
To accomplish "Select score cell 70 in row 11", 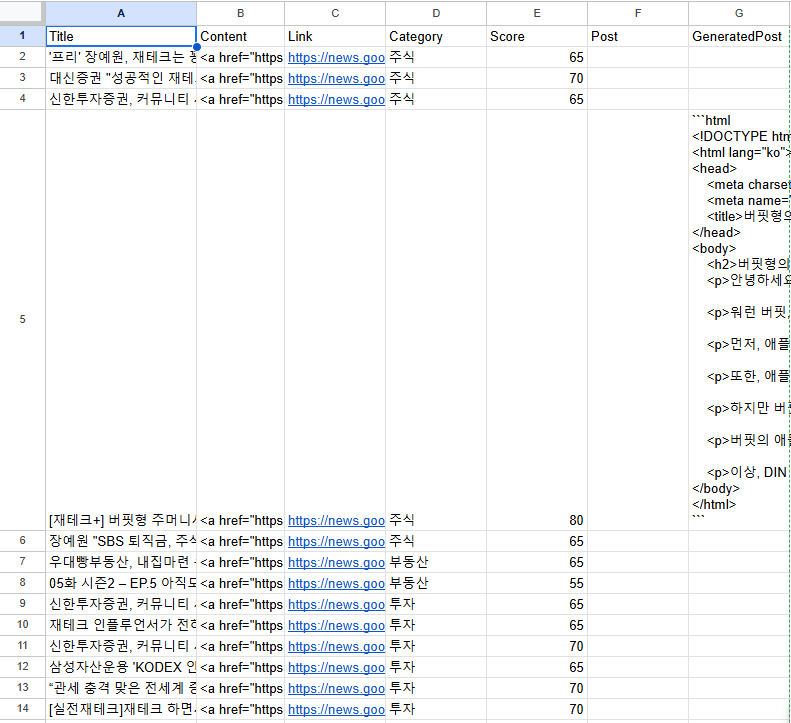I will tap(537, 646).
